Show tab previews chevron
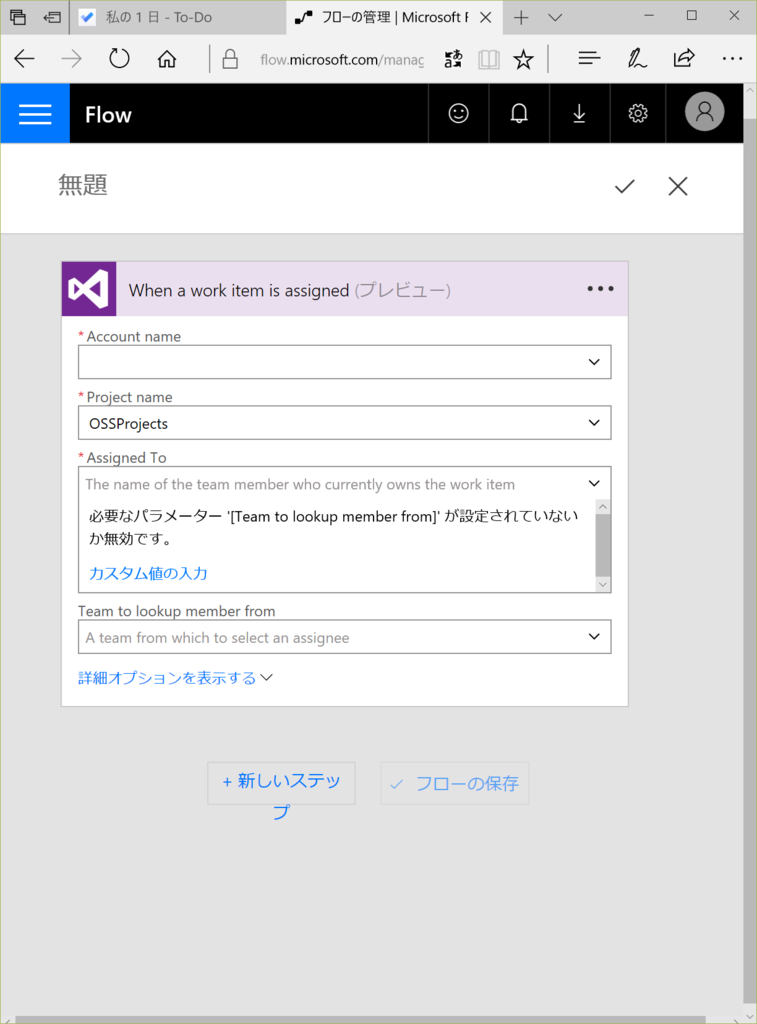This screenshot has height=1024, width=757. [x=555, y=18]
